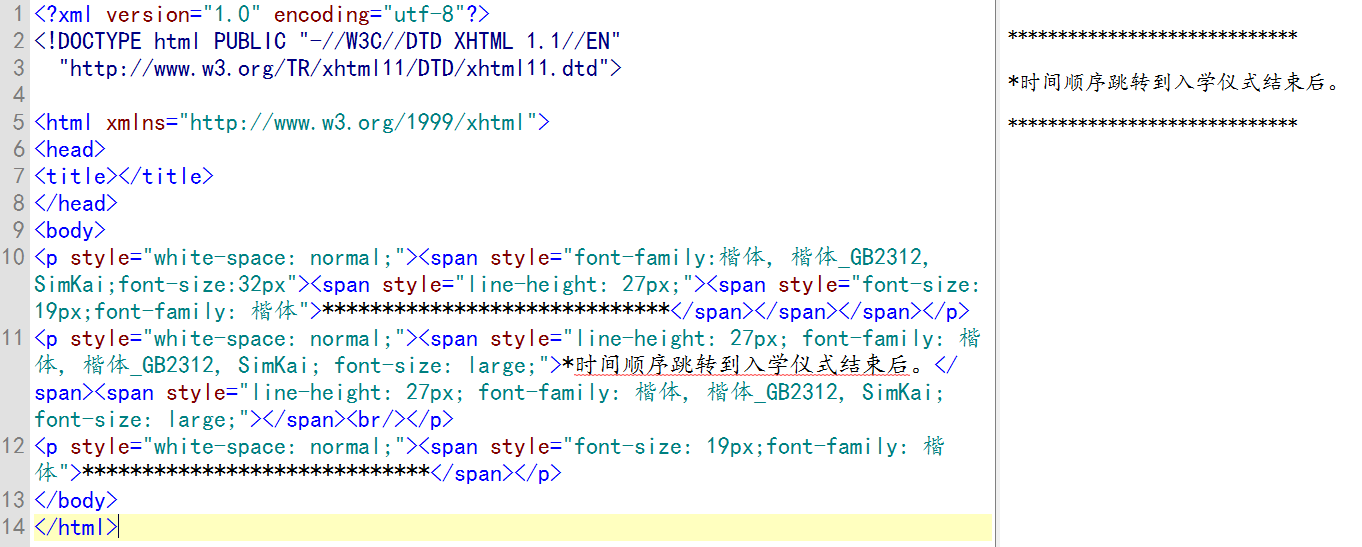Viewport: 1362px width, 547px height.
Task: Click the closing '</body>' tag
Action: click(x=76, y=501)
